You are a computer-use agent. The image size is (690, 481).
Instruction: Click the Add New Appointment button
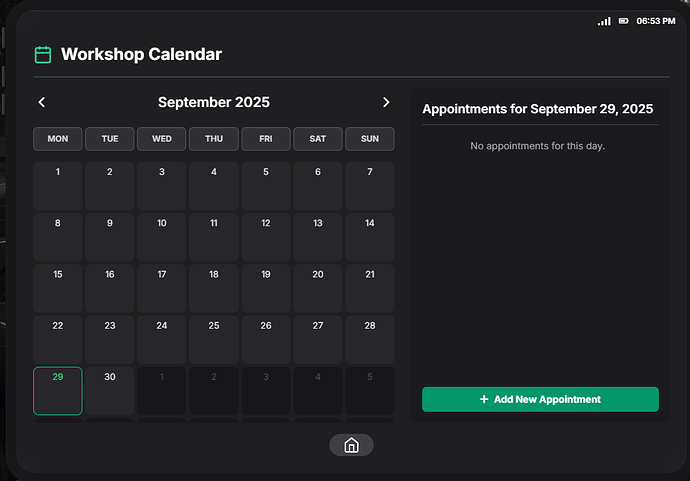coord(540,399)
